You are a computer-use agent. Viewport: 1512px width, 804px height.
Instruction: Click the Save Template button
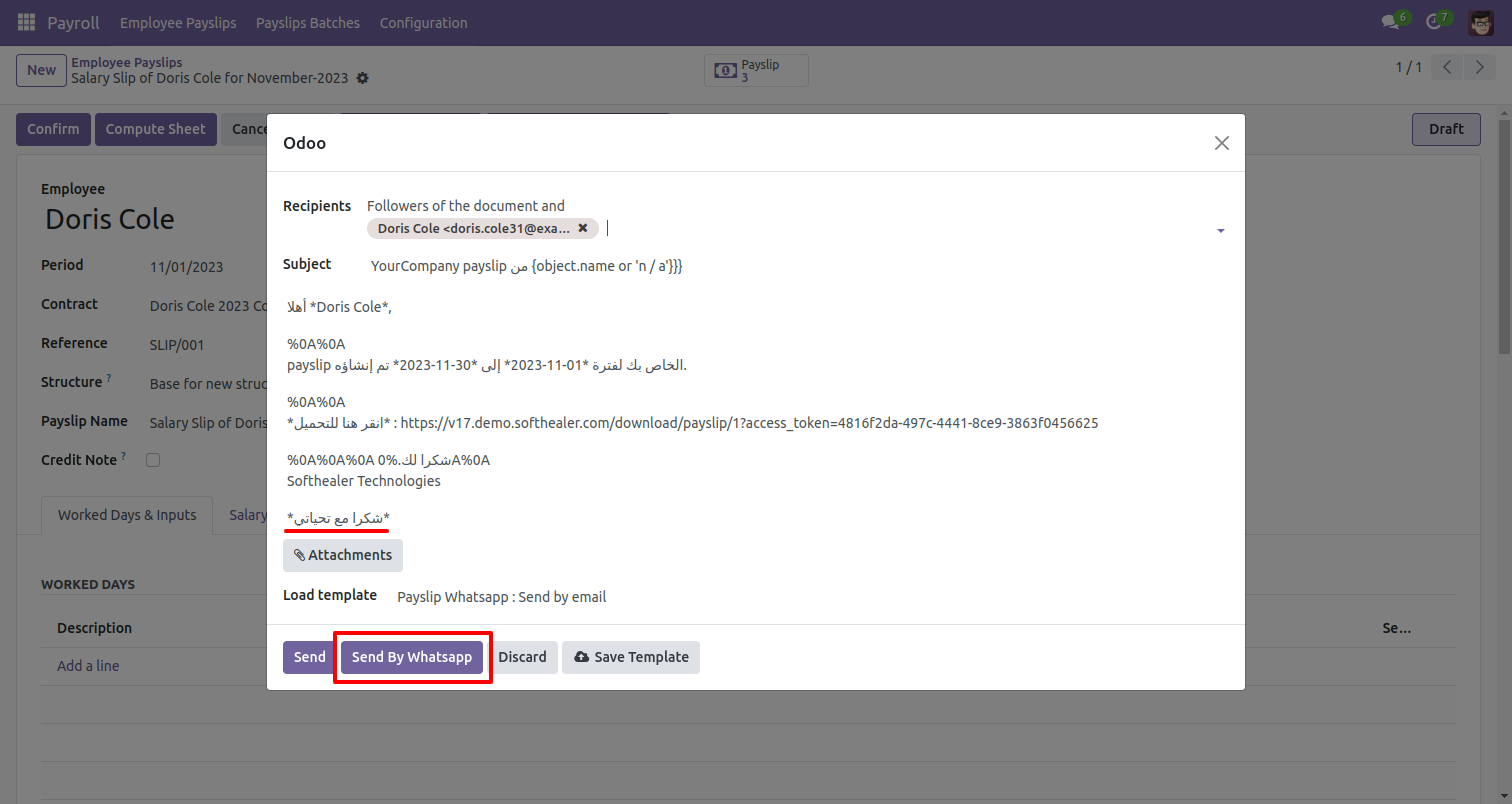631,657
